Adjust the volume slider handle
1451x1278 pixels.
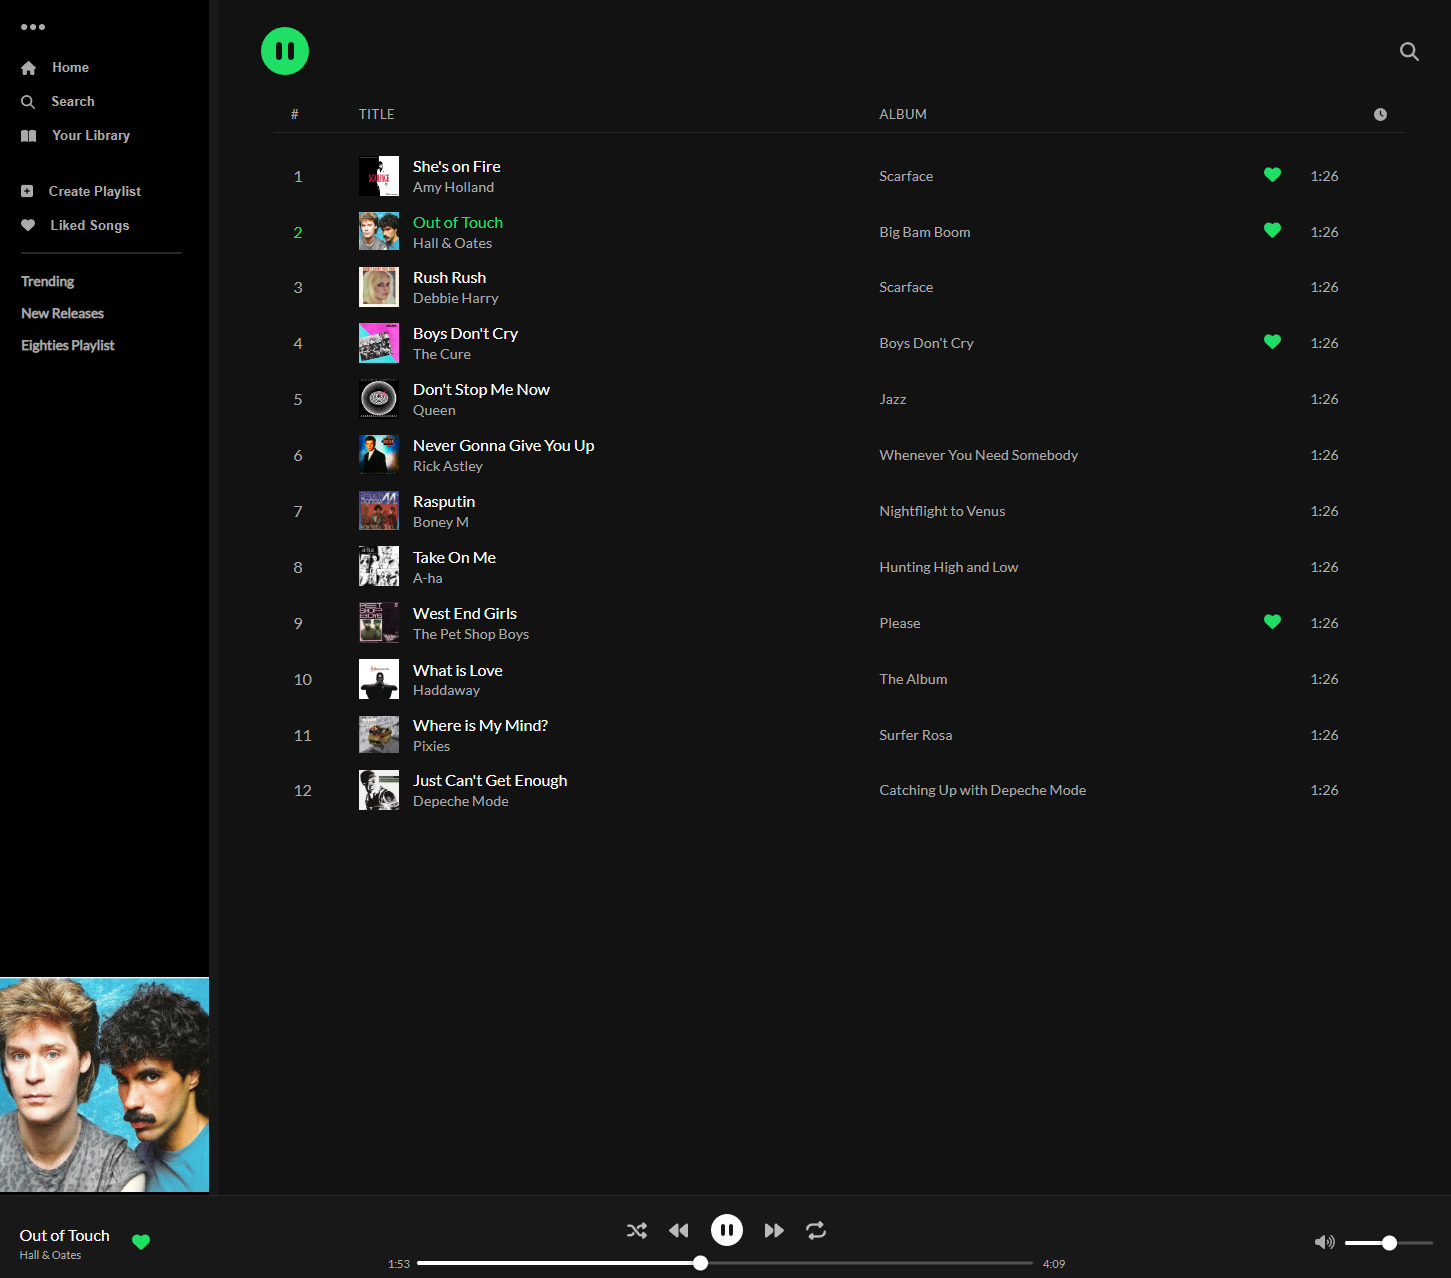pos(1389,1243)
